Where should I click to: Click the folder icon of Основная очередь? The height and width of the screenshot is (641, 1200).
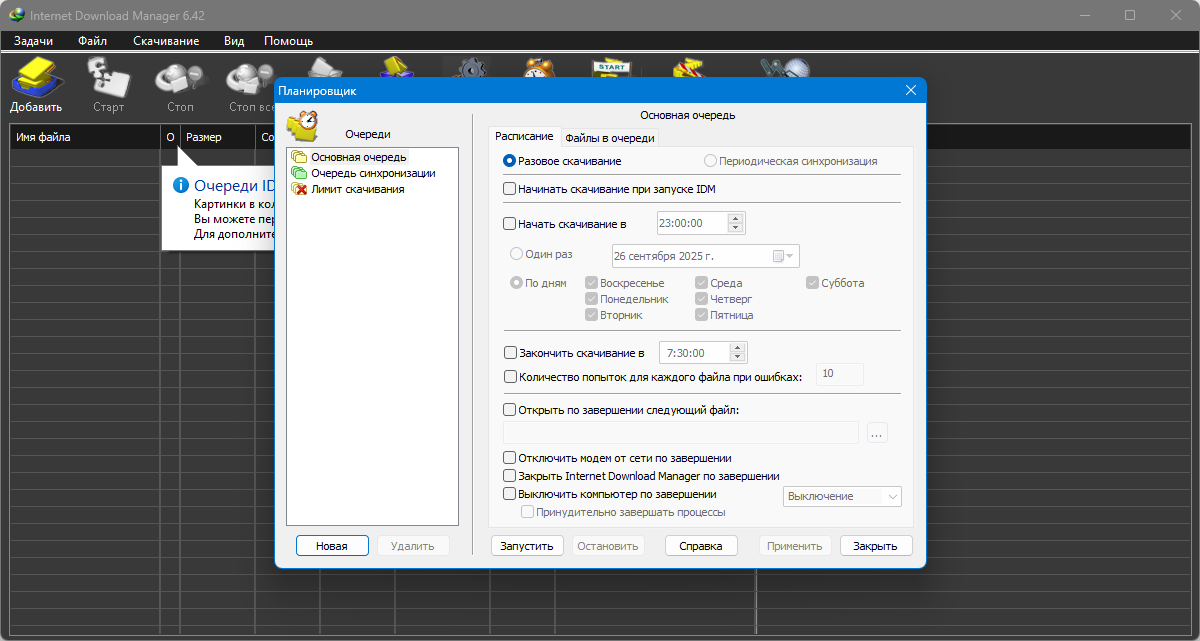(x=299, y=157)
